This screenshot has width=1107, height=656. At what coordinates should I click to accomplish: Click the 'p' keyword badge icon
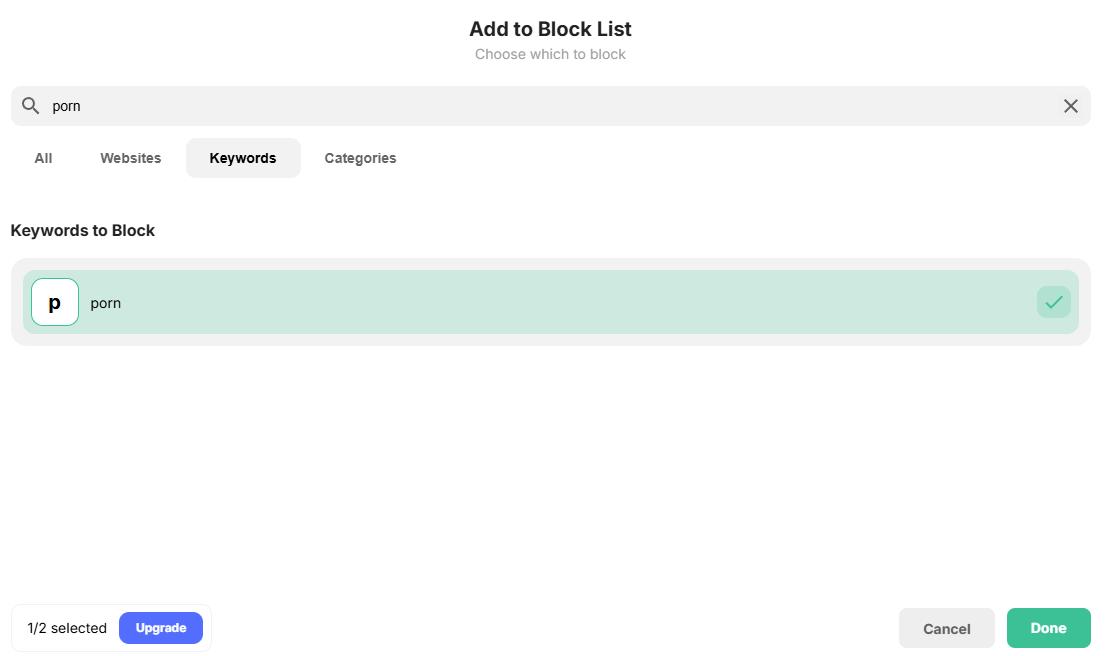pyautogui.click(x=54, y=301)
